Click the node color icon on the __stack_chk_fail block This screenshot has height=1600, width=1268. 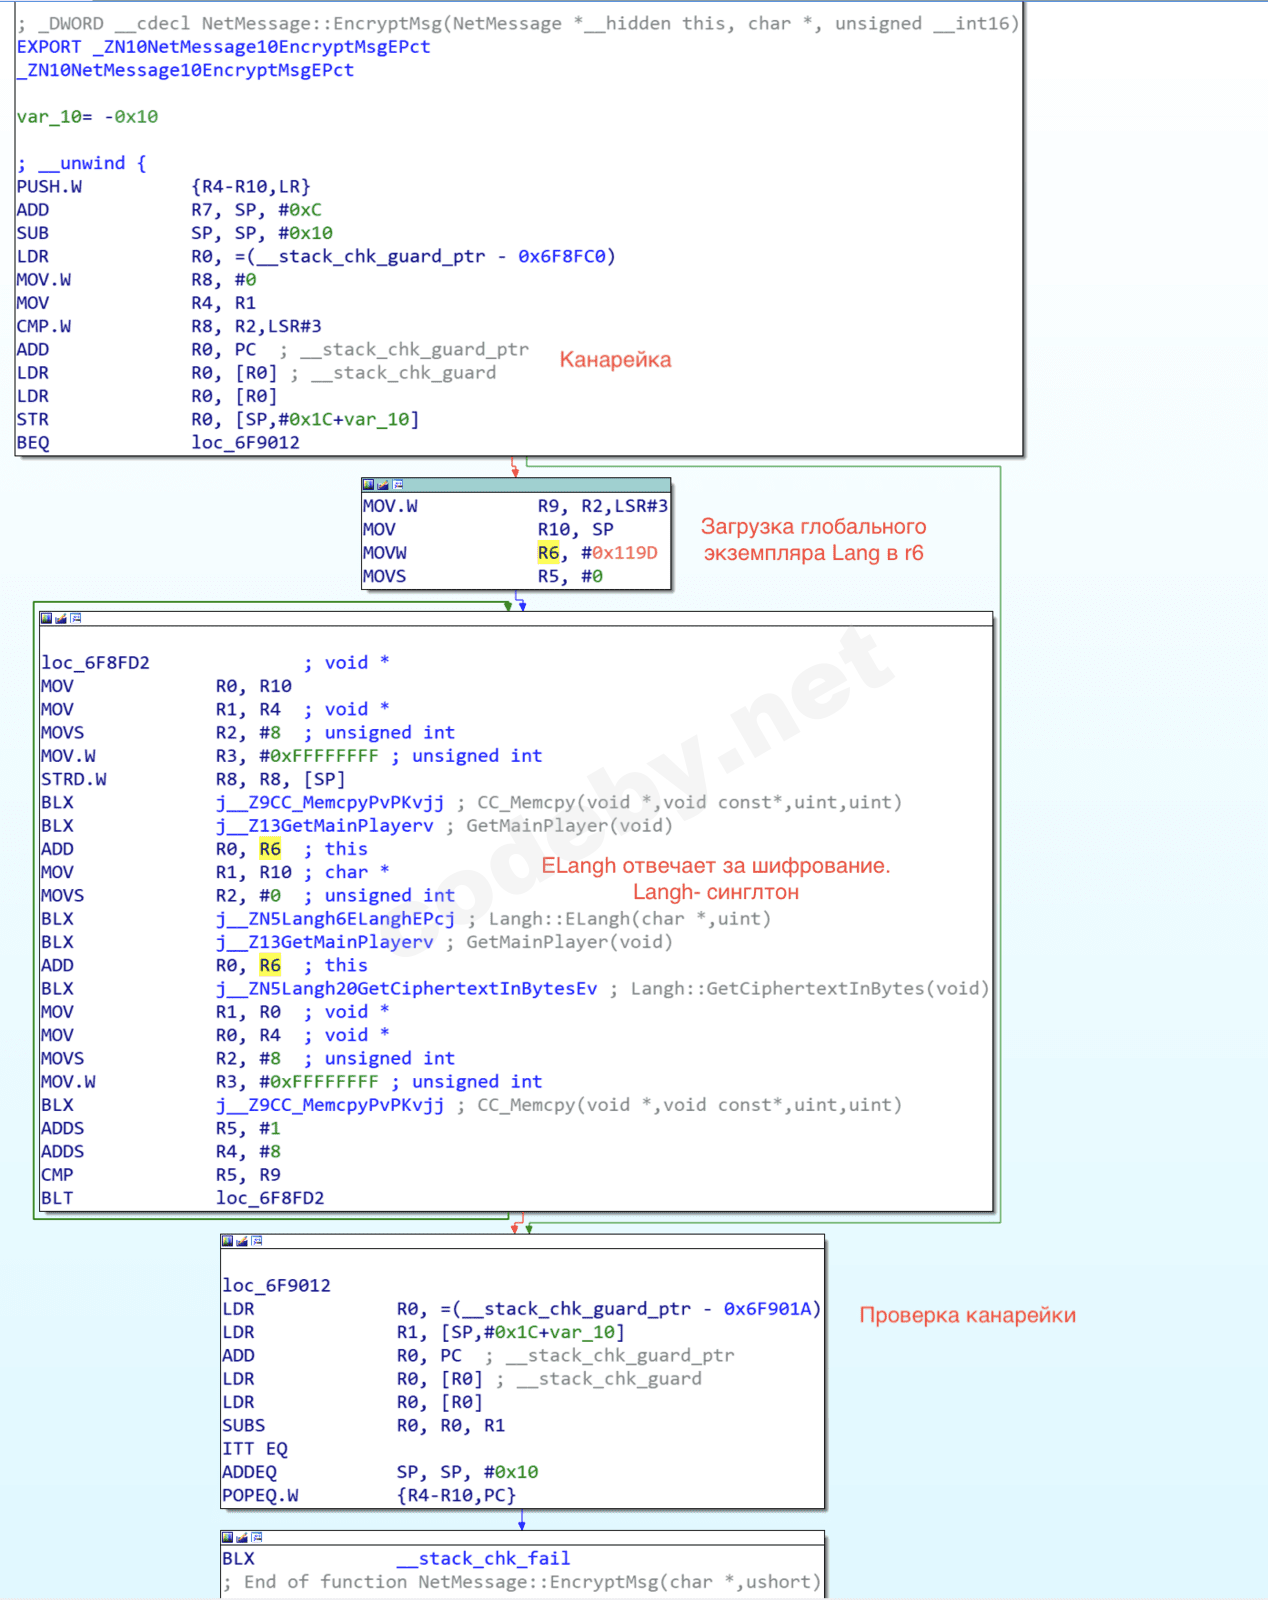point(227,1538)
